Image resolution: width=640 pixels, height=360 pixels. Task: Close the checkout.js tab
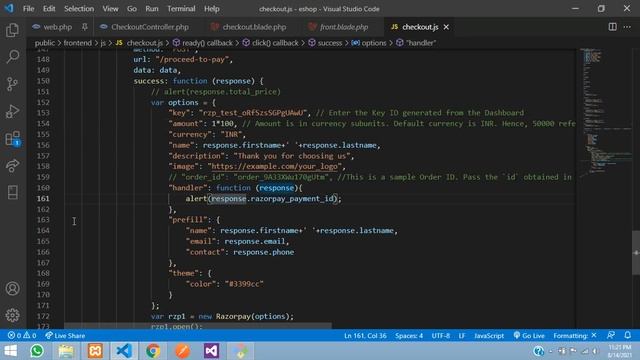tap(446, 27)
